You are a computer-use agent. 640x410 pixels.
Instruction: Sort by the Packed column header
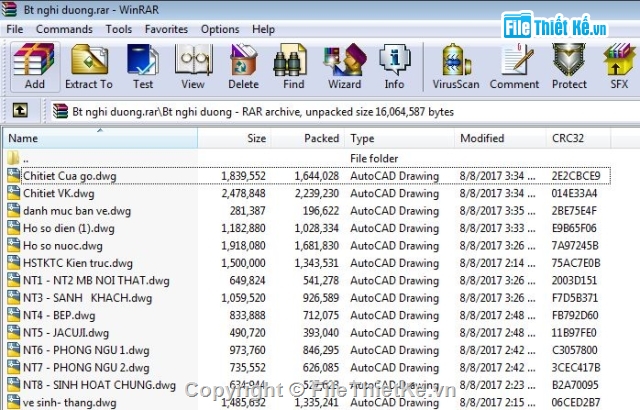308,138
